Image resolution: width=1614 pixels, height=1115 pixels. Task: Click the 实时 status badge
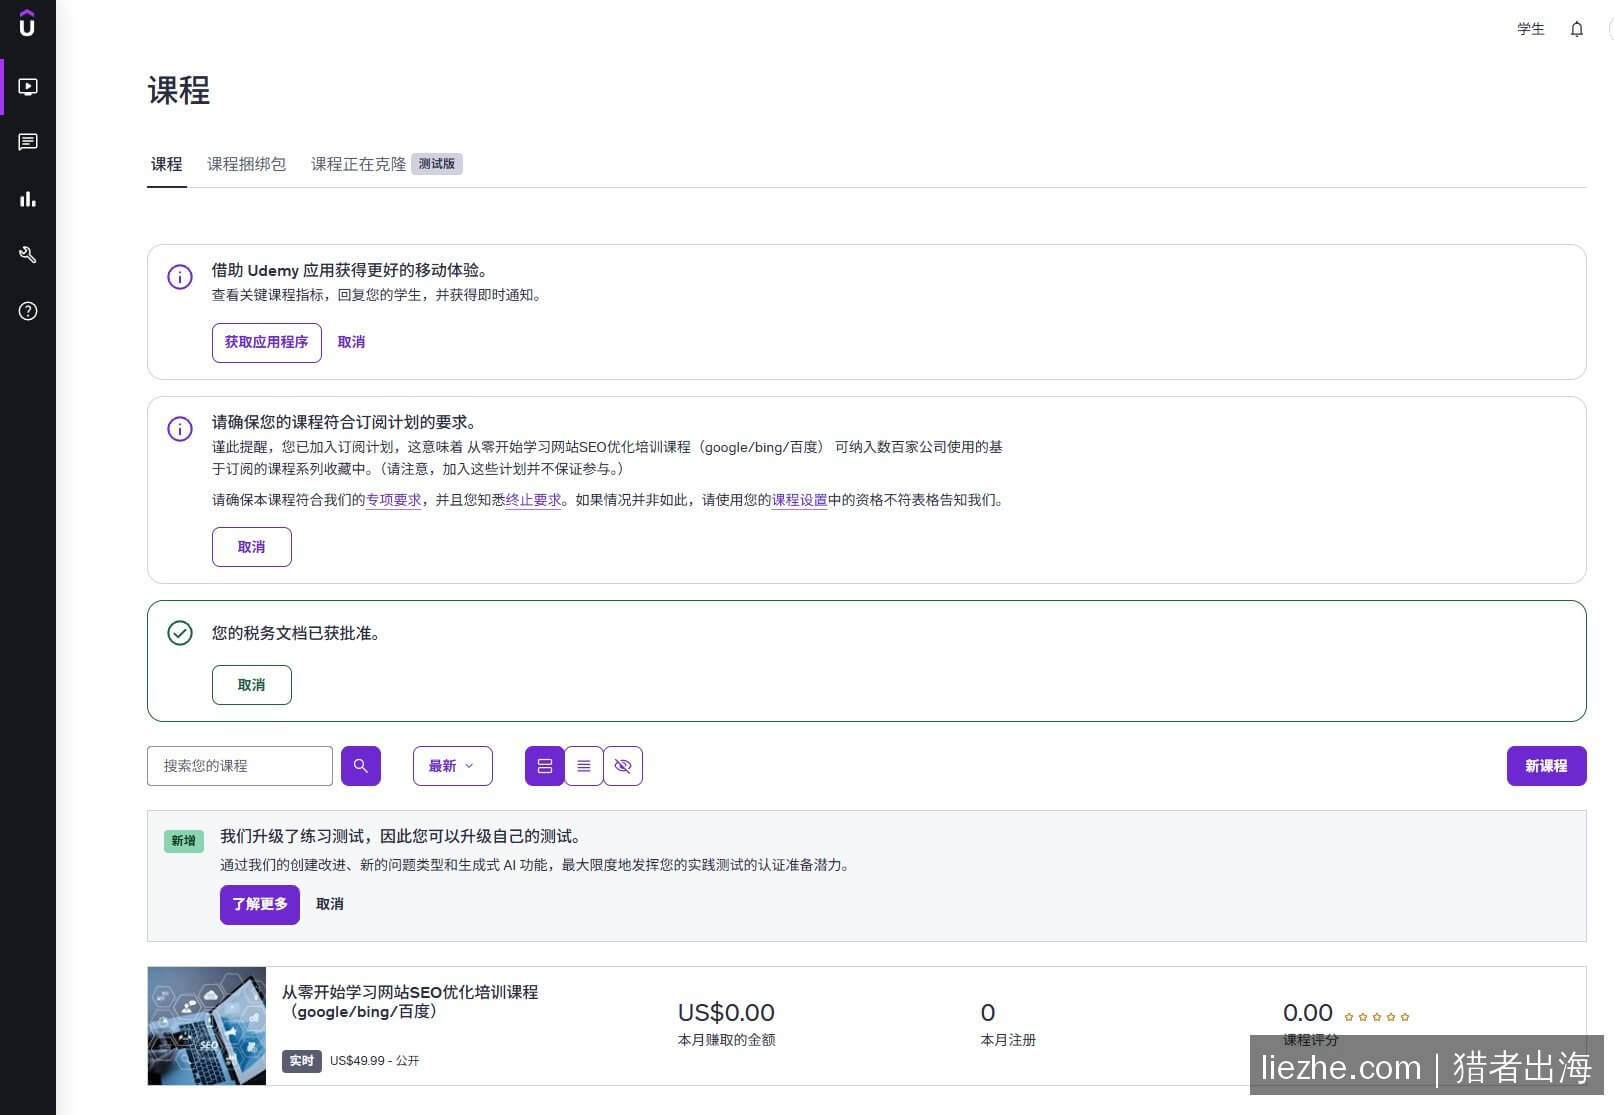point(302,1061)
